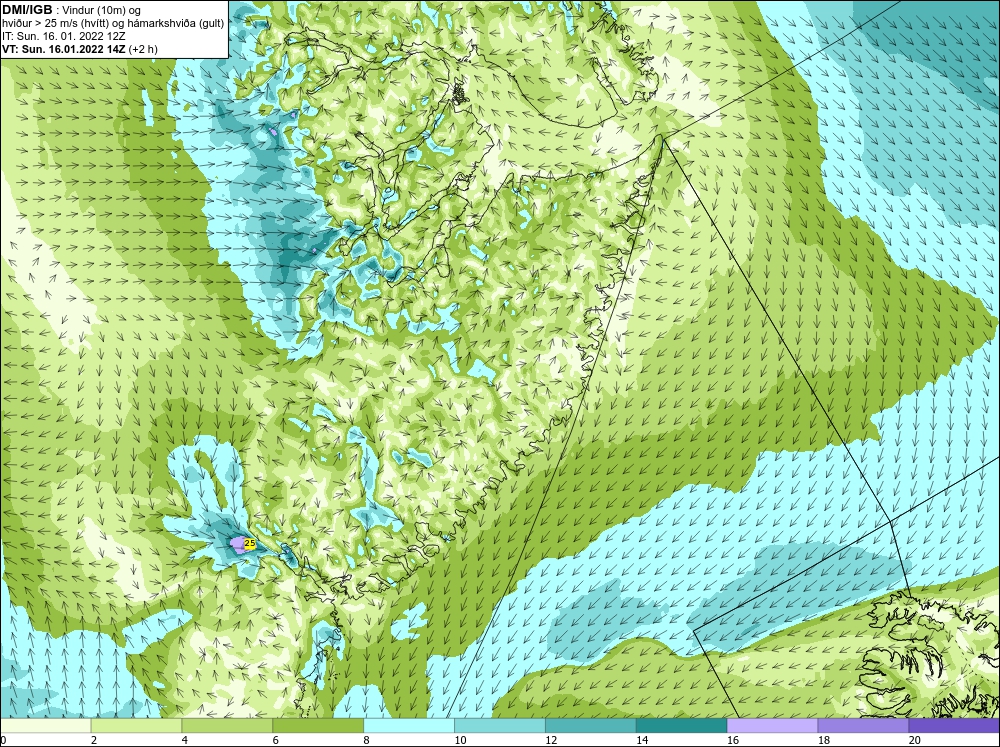1000x747 pixels.
Task: Select the 14–16 m/s dark teal swatch
Action: tap(682, 726)
